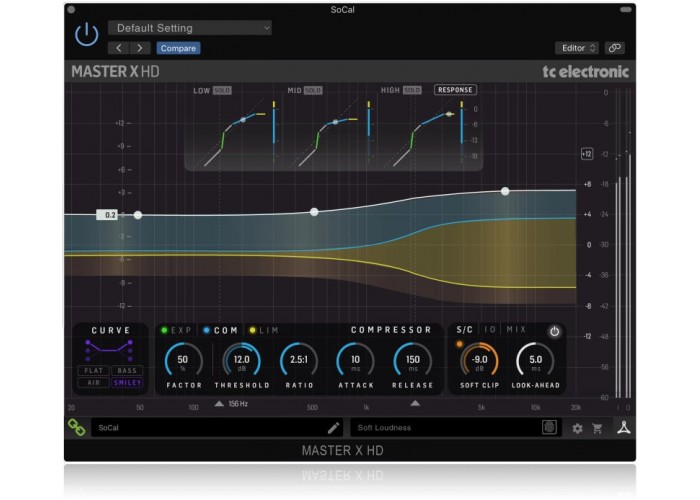This screenshot has width=700, height=500.
Task: Click the MID band transfer curve graph
Action: point(330,134)
